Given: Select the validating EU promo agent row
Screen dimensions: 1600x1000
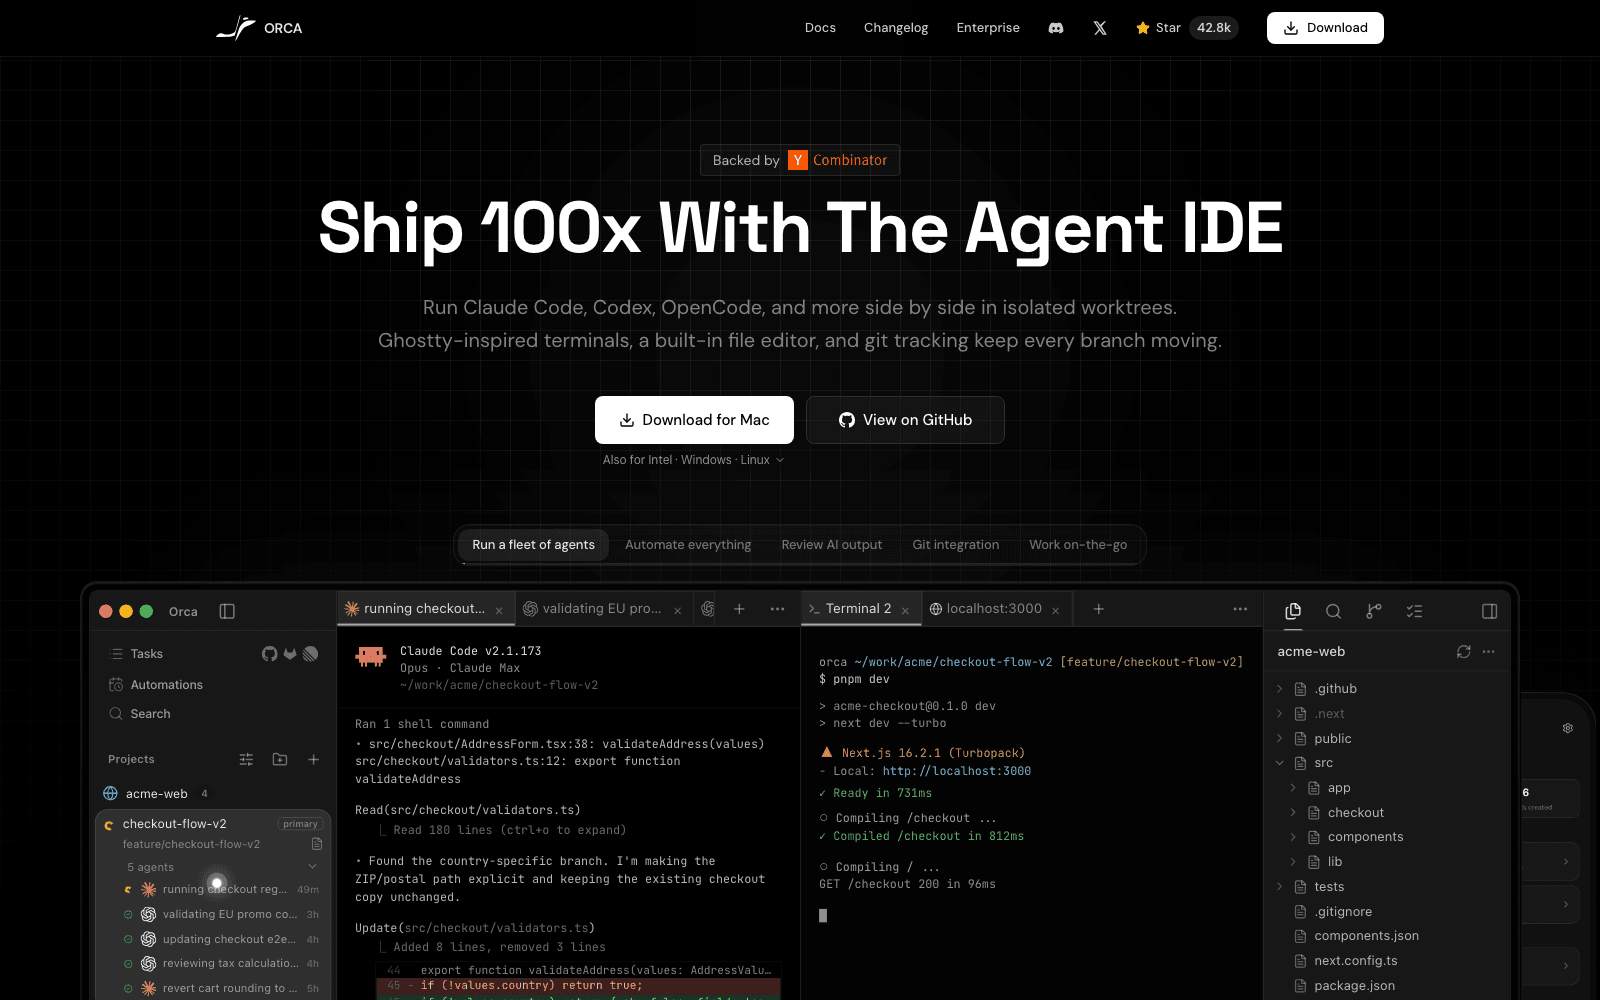Looking at the screenshot, I should [x=220, y=914].
